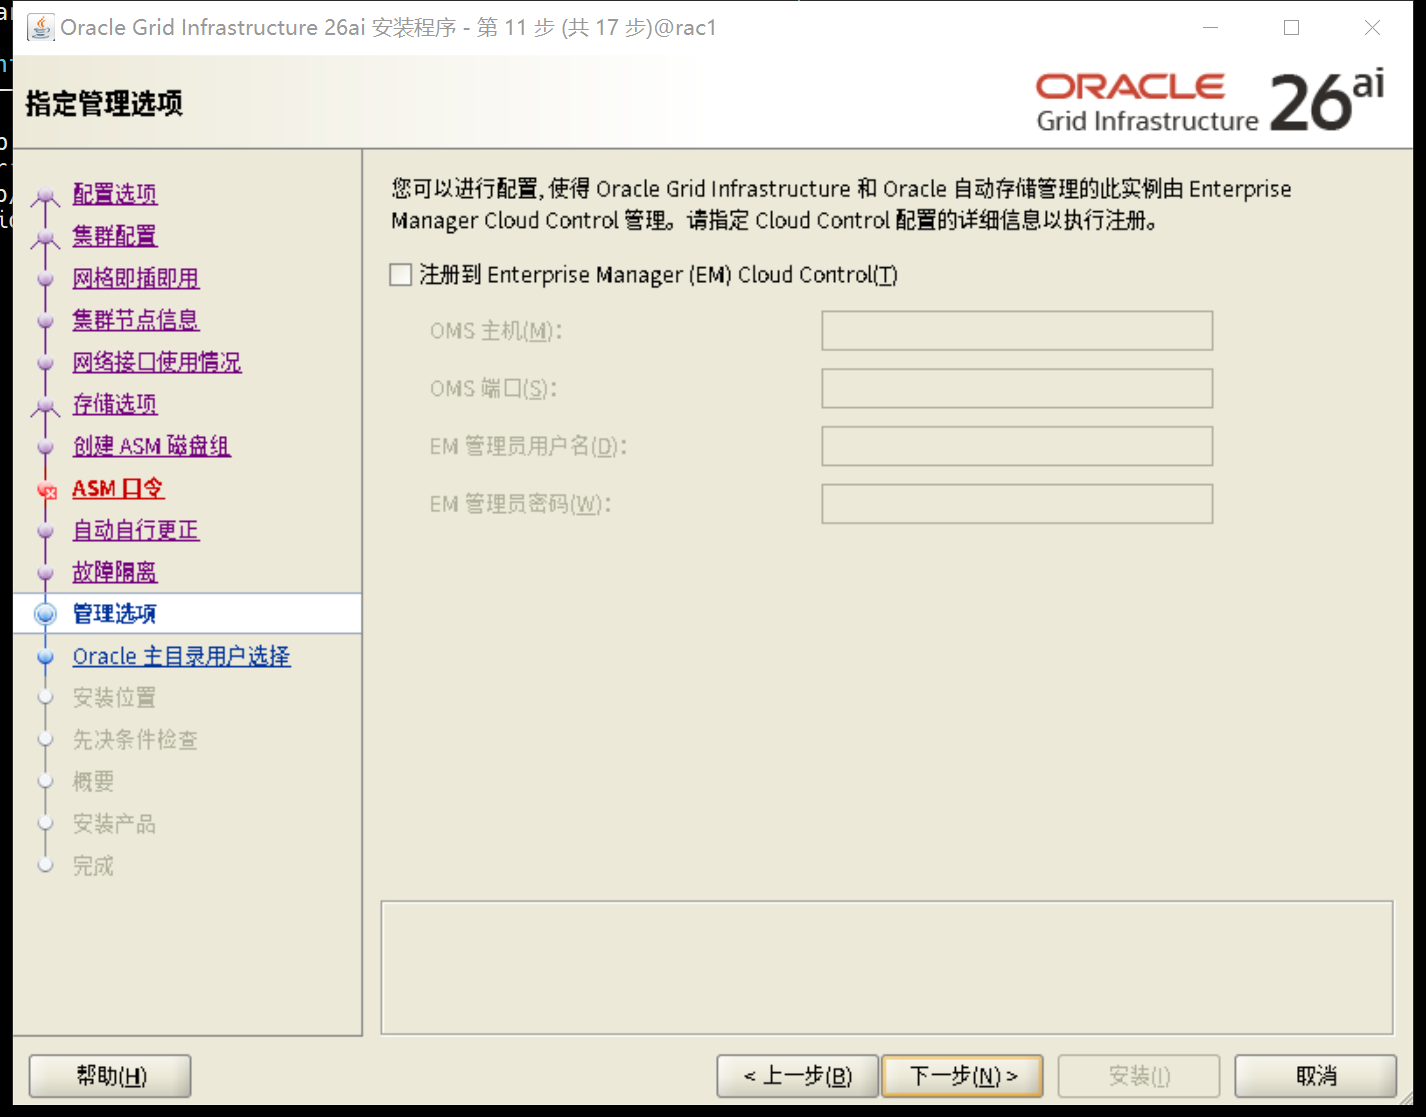
Task: Continue with 下一步(N) button
Action: pos(963,1076)
